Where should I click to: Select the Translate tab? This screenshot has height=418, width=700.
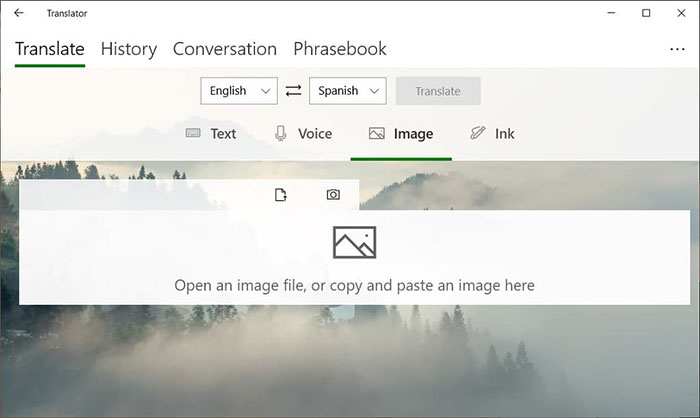pyautogui.click(x=50, y=49)
